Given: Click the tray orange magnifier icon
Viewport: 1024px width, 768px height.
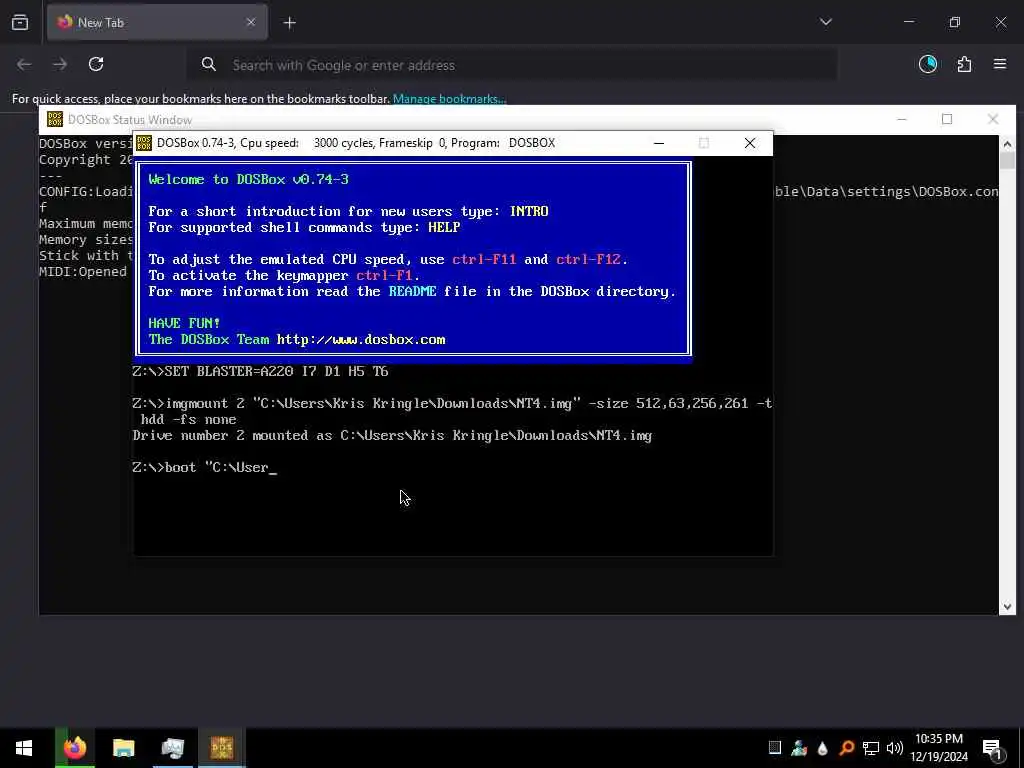Looking at the screenshot, I should click(x=846, y=748).
